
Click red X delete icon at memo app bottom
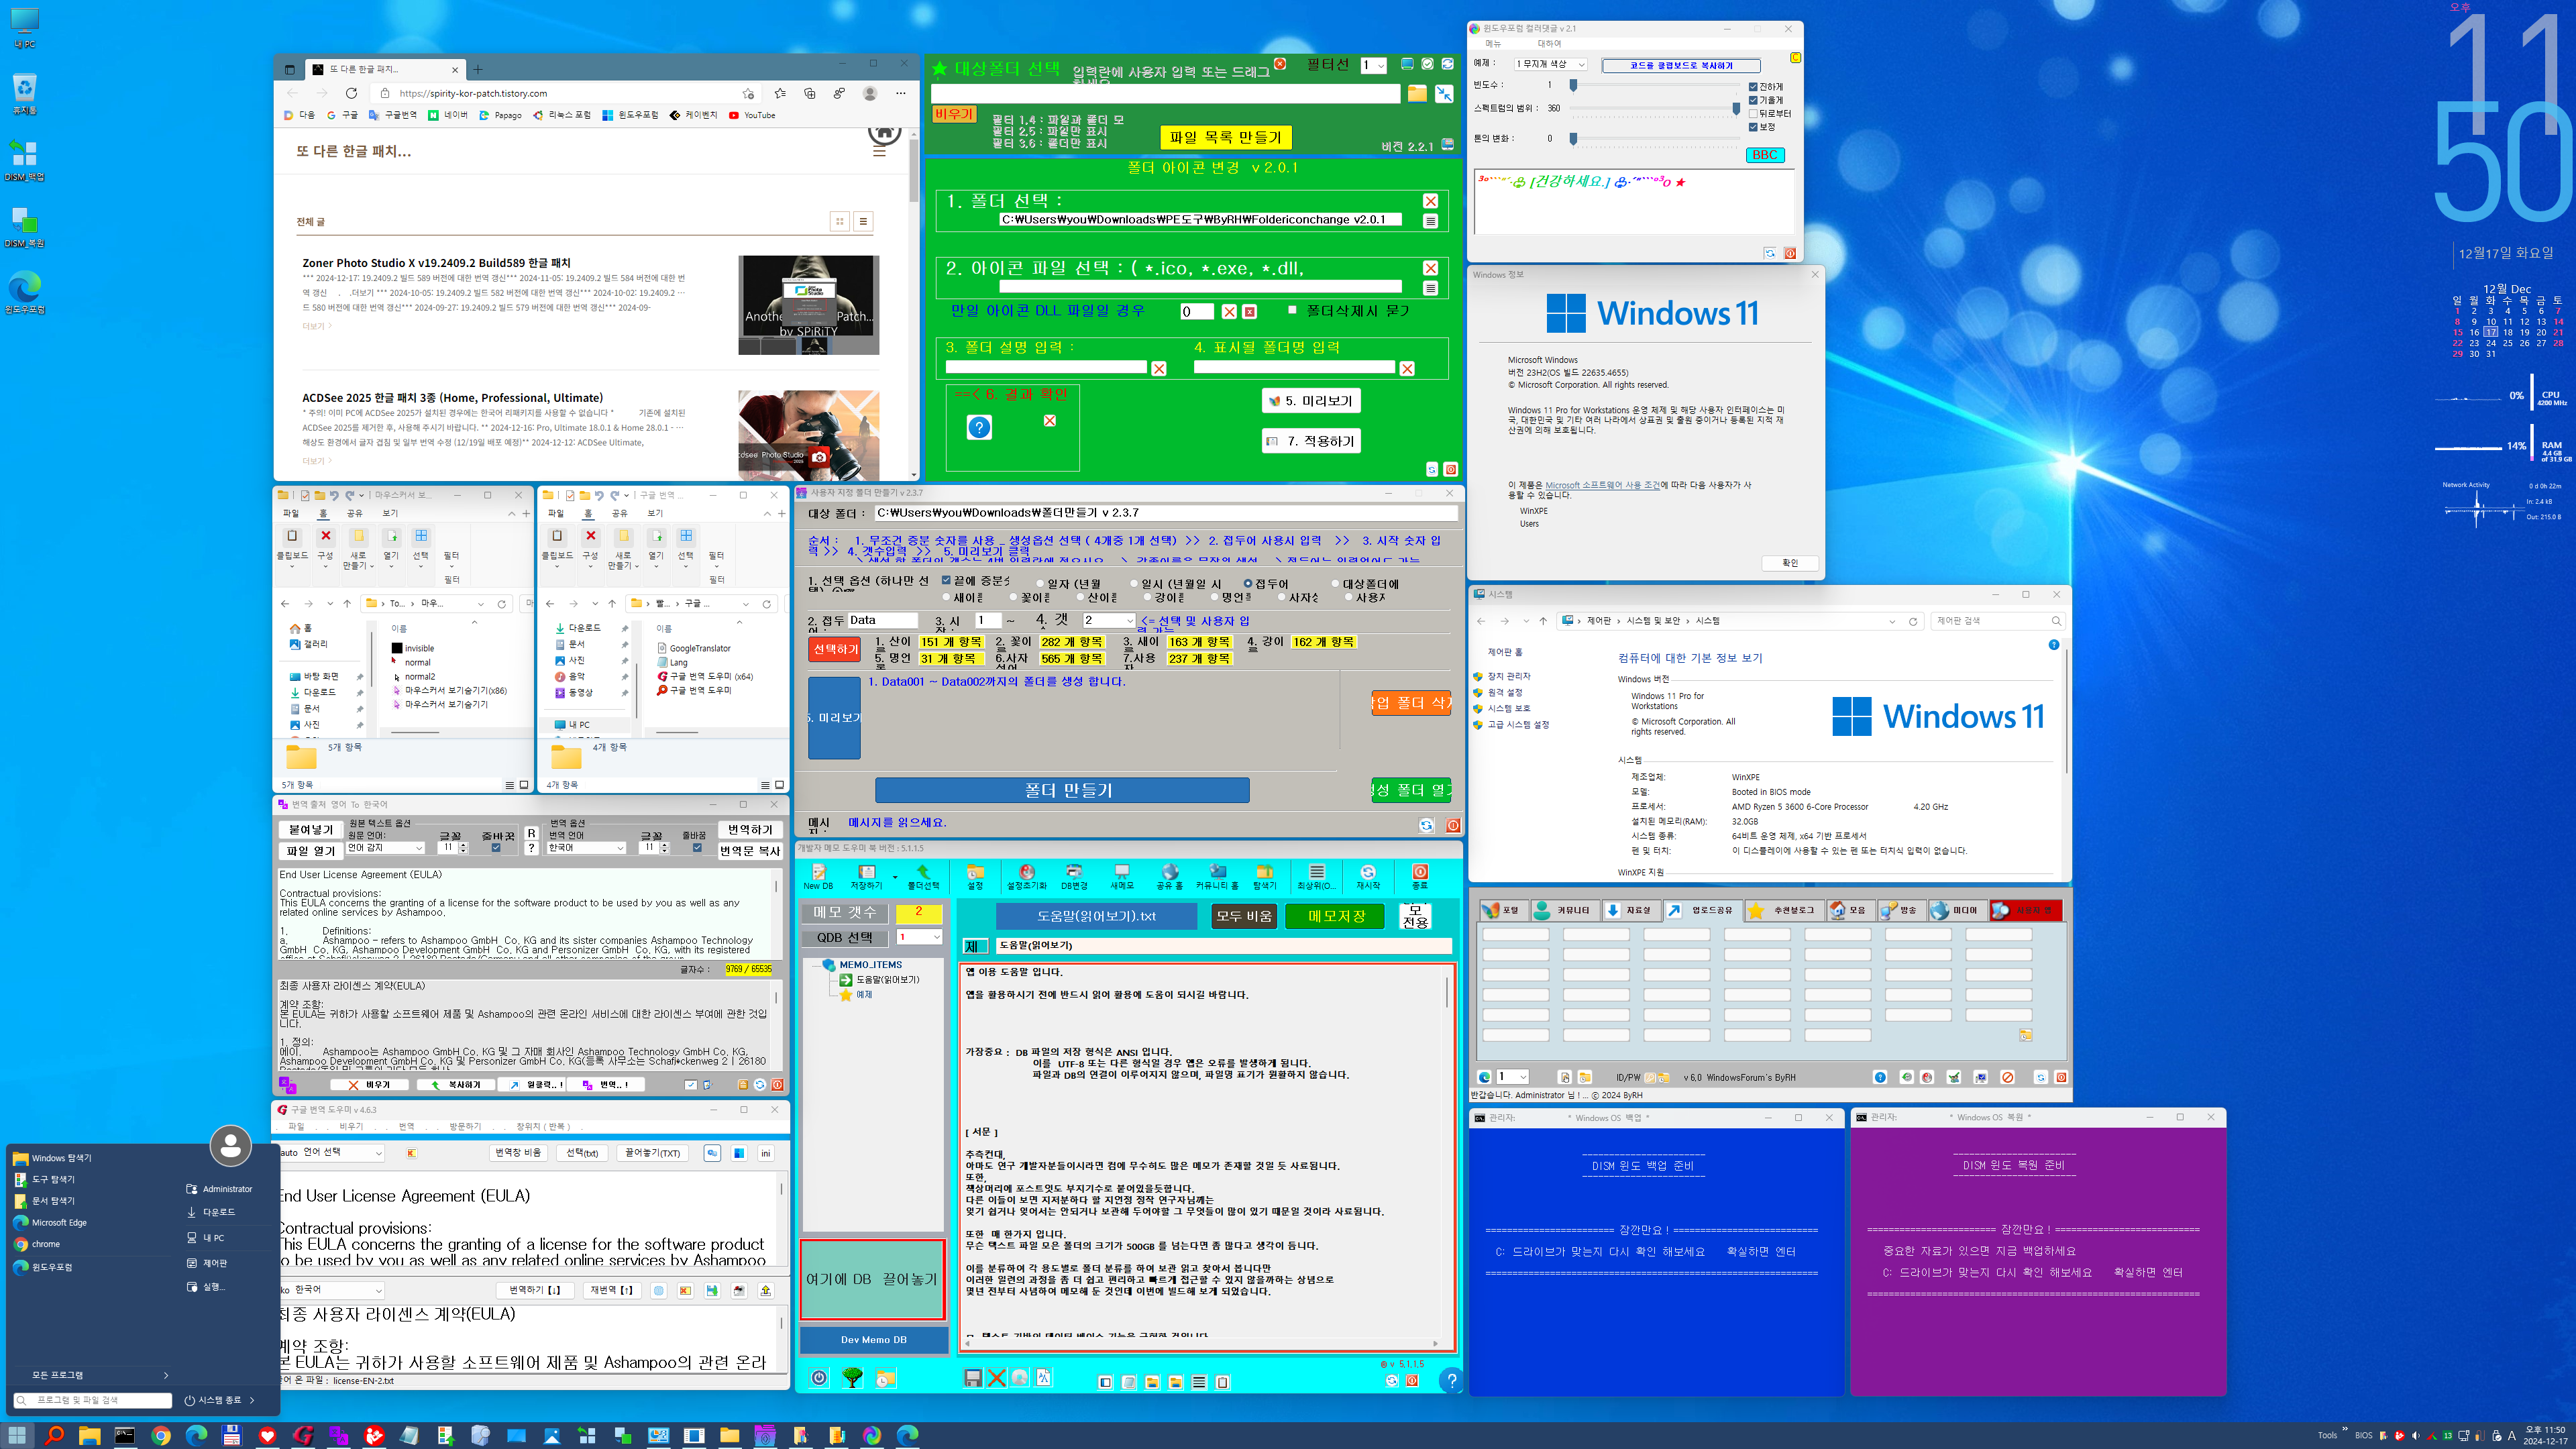point(996,1378)
